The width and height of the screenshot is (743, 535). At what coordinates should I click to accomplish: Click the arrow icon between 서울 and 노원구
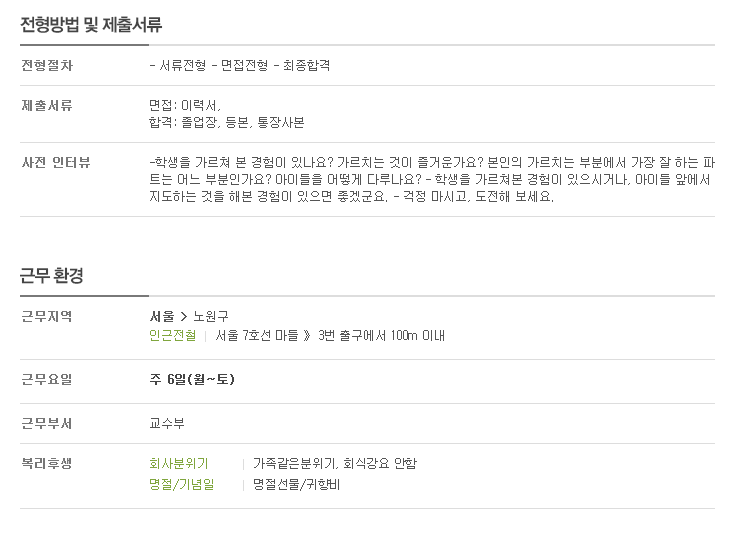tap(184, 317)
